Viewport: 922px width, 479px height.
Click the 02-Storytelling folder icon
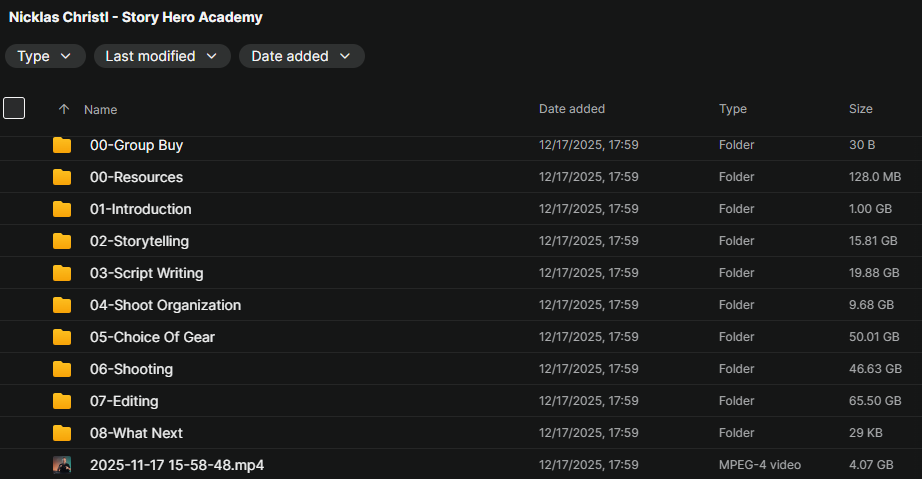(62, 241)
